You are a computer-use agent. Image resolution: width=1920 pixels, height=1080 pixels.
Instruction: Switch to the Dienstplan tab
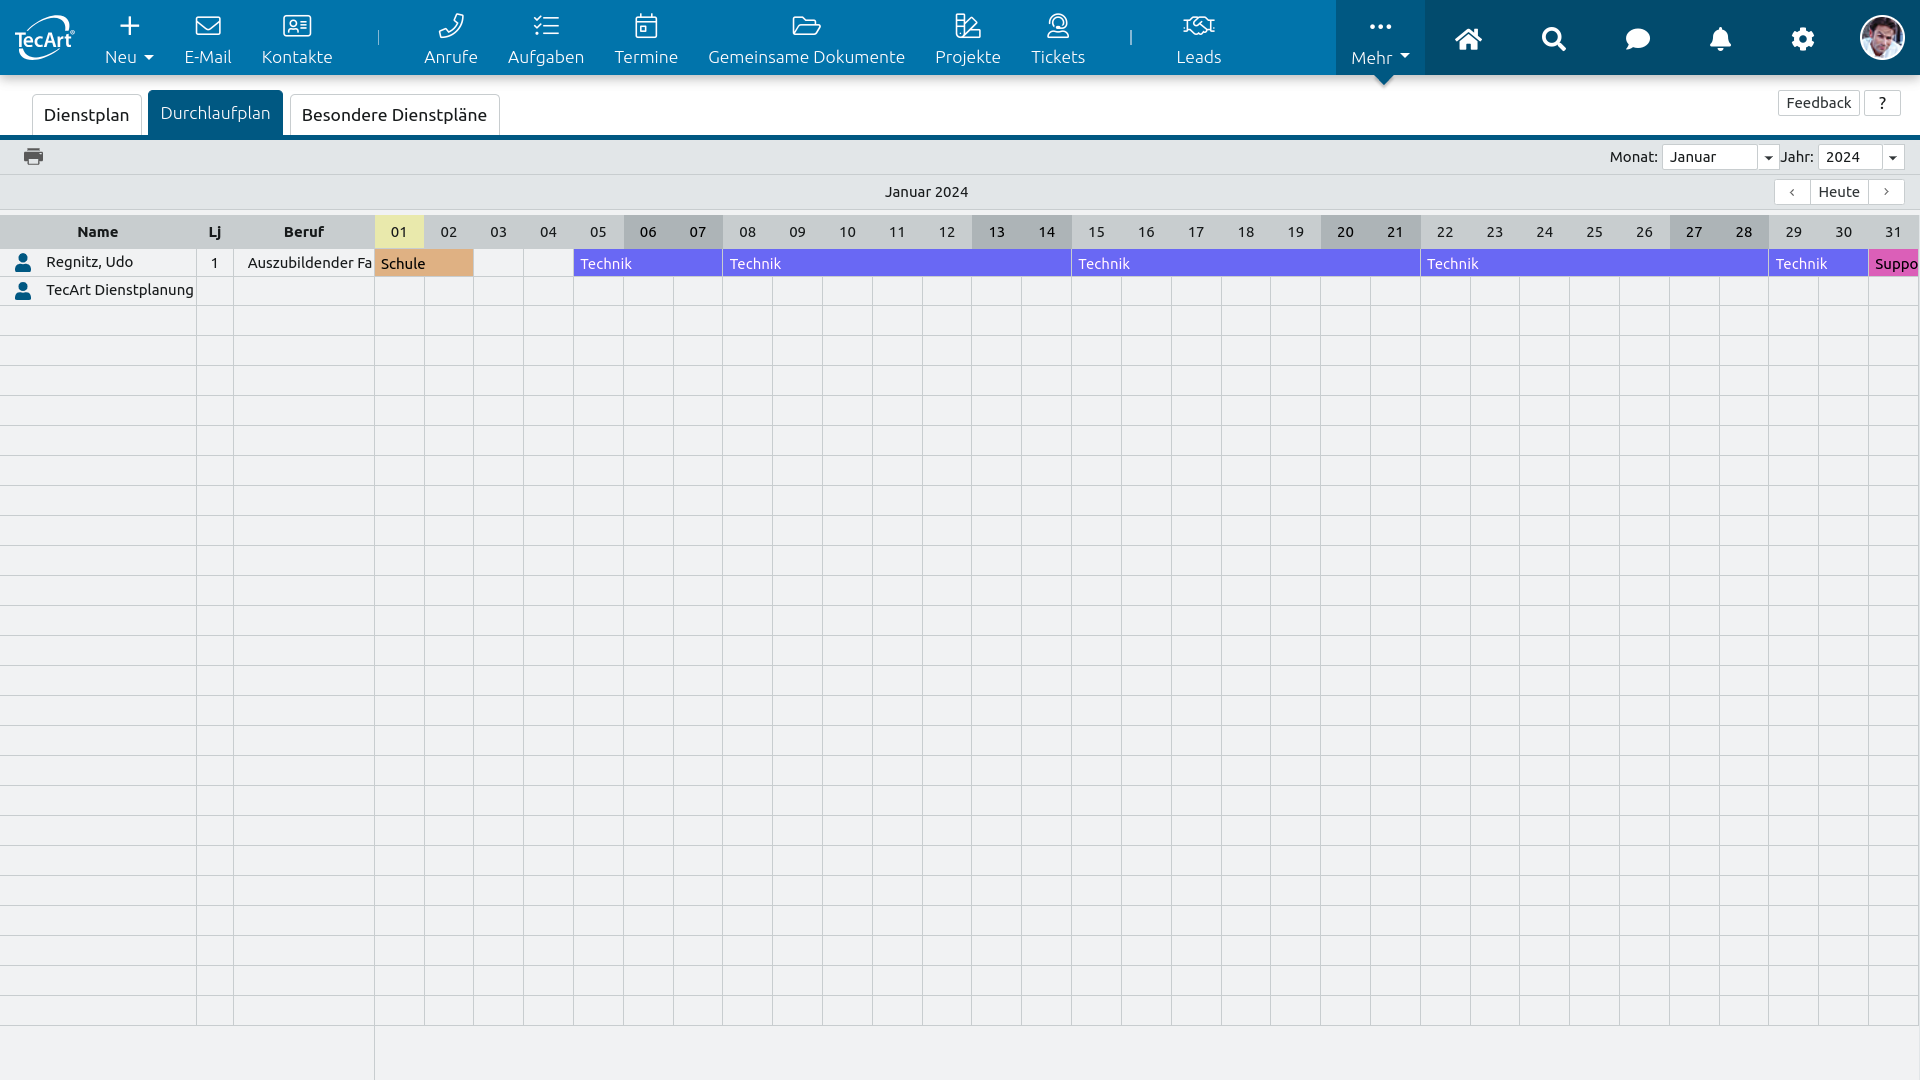87,115
